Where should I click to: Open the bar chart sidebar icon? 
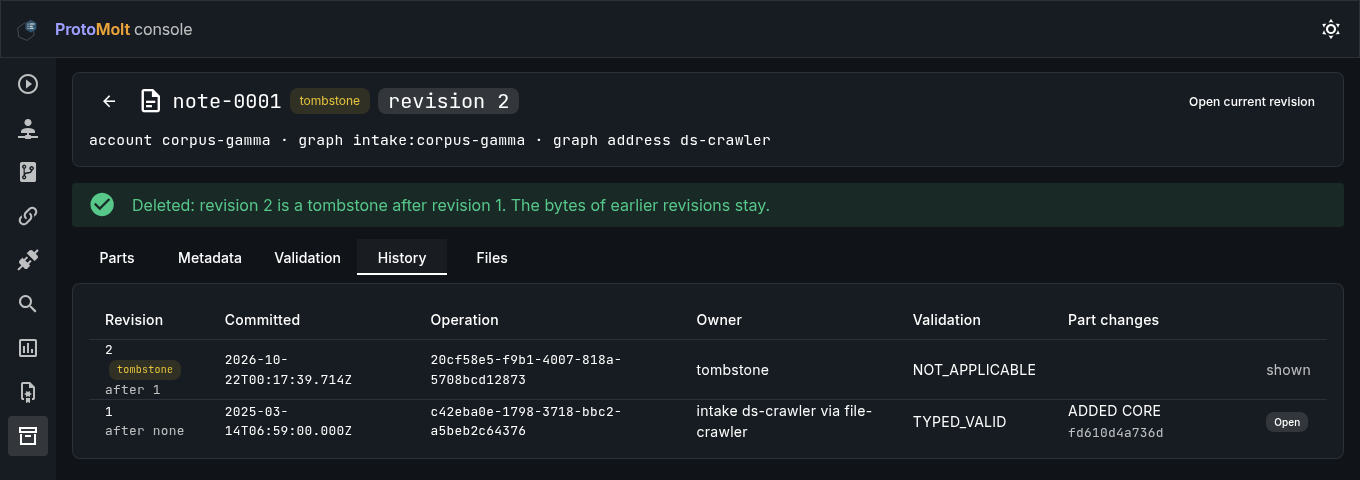click(x=28, y=348)
